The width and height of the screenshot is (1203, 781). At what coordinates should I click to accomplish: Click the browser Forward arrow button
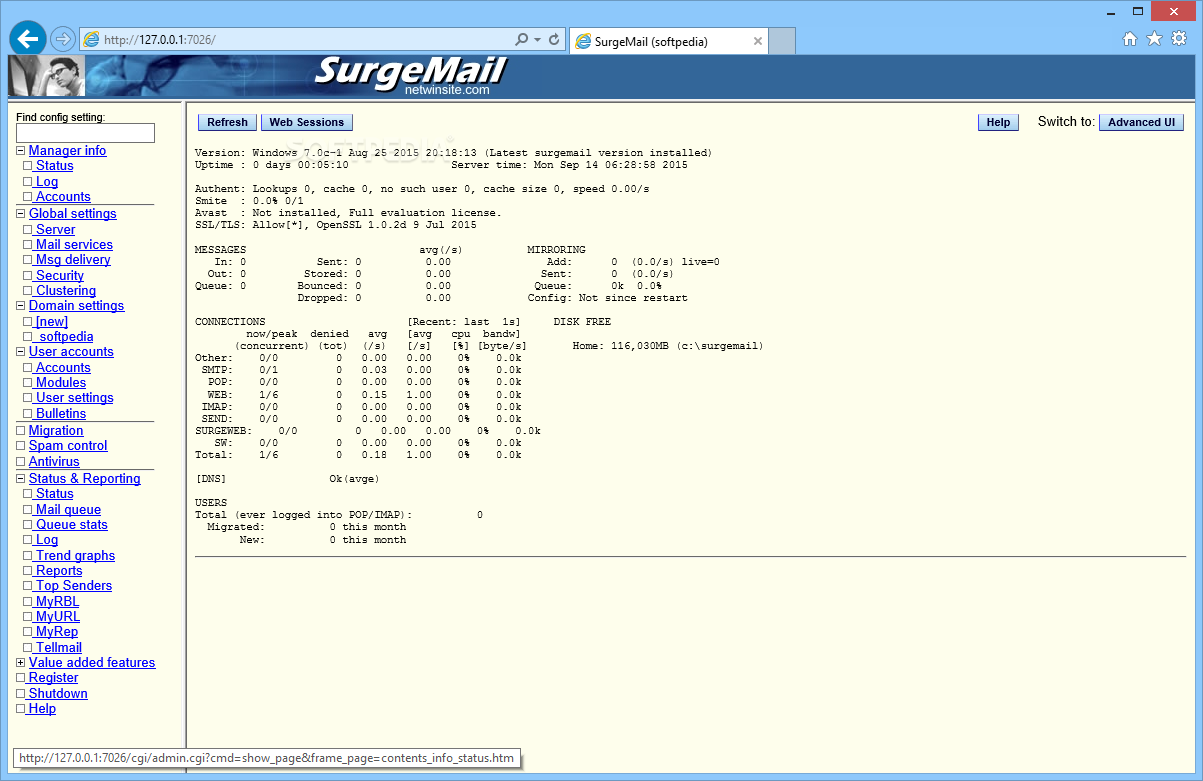click(63, 40)
